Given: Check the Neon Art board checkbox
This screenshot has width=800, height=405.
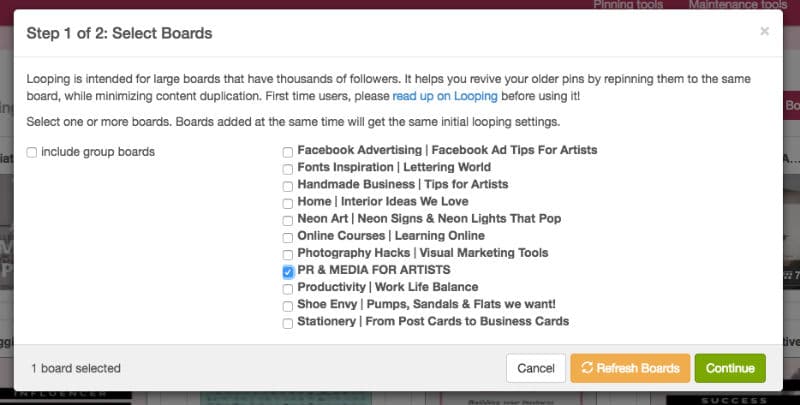Looking at the screenshot, I should pyautogui.click(x=288, y=220).
